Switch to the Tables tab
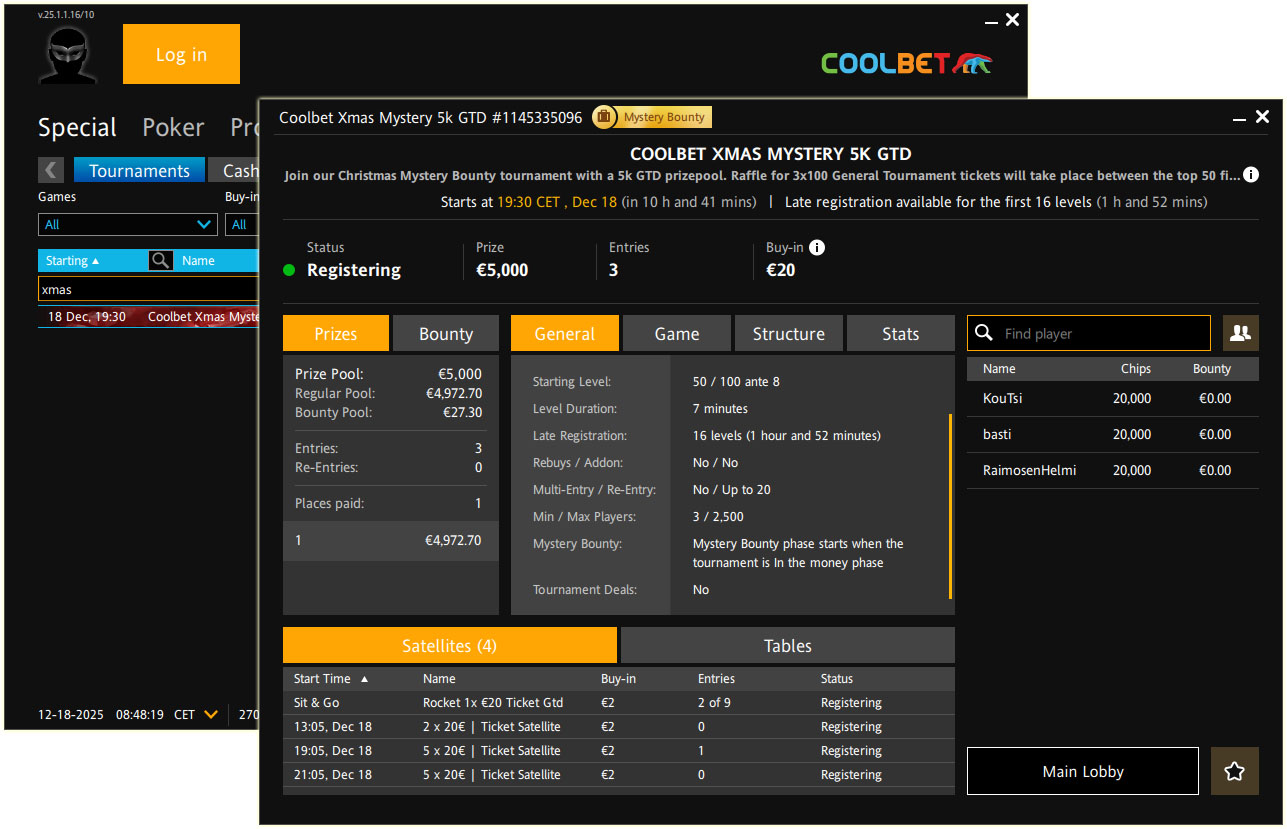This screenshot has width=1287, height=829. click(787, 646)
